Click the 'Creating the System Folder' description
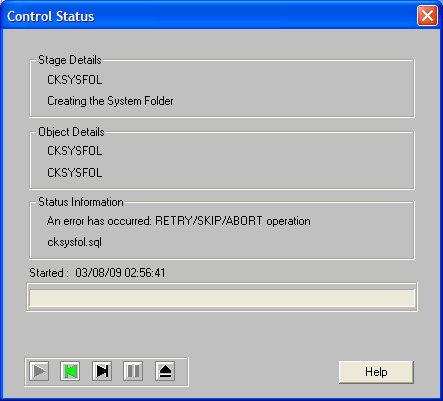443x401 pixels. (x=110, y=101)
